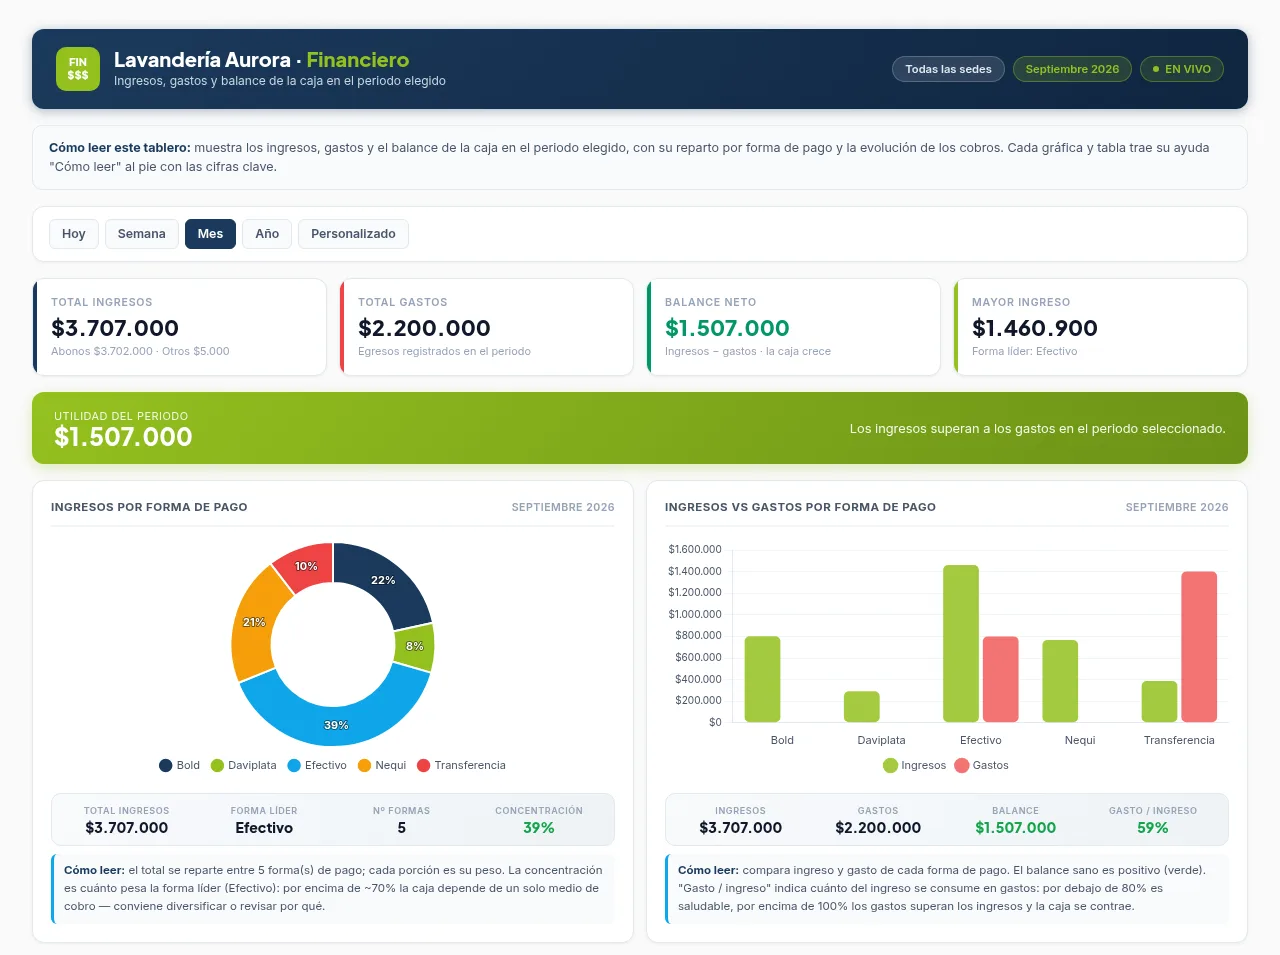
Task: Click the FIN $$$ logo icon
Action: [78, 69]
